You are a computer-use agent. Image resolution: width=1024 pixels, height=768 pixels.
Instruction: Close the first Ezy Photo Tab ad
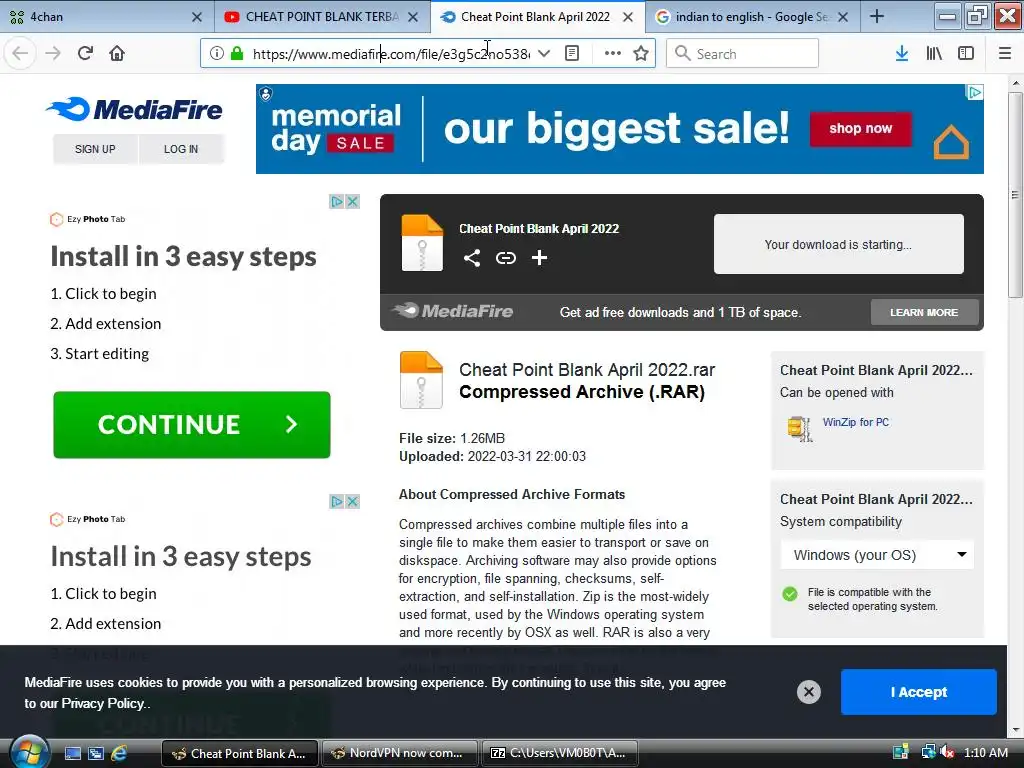[x=353, y=201]
